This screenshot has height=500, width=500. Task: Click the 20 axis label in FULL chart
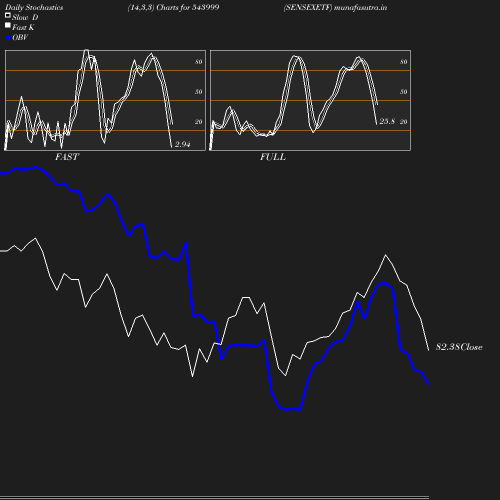click(403, 122)
